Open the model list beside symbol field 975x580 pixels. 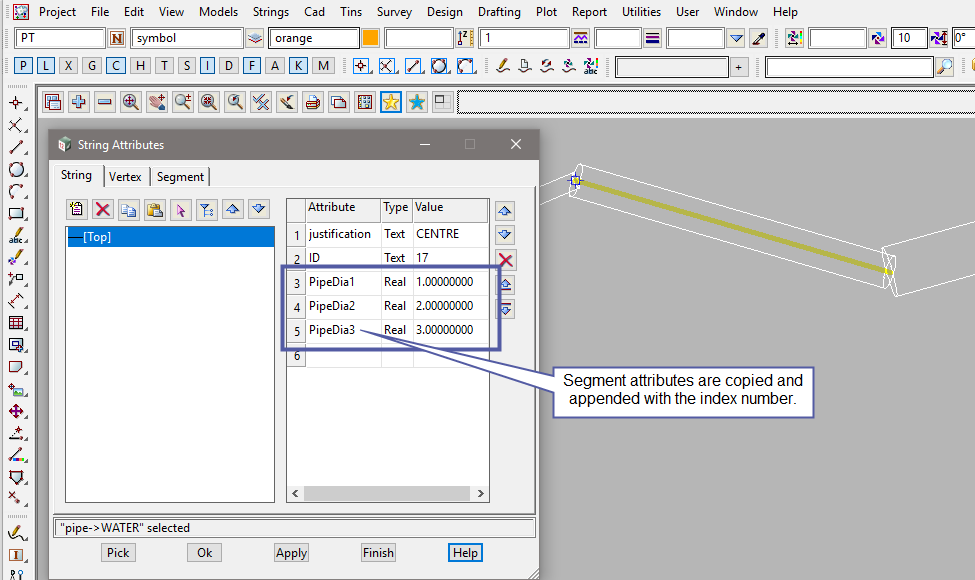(255, 38)
